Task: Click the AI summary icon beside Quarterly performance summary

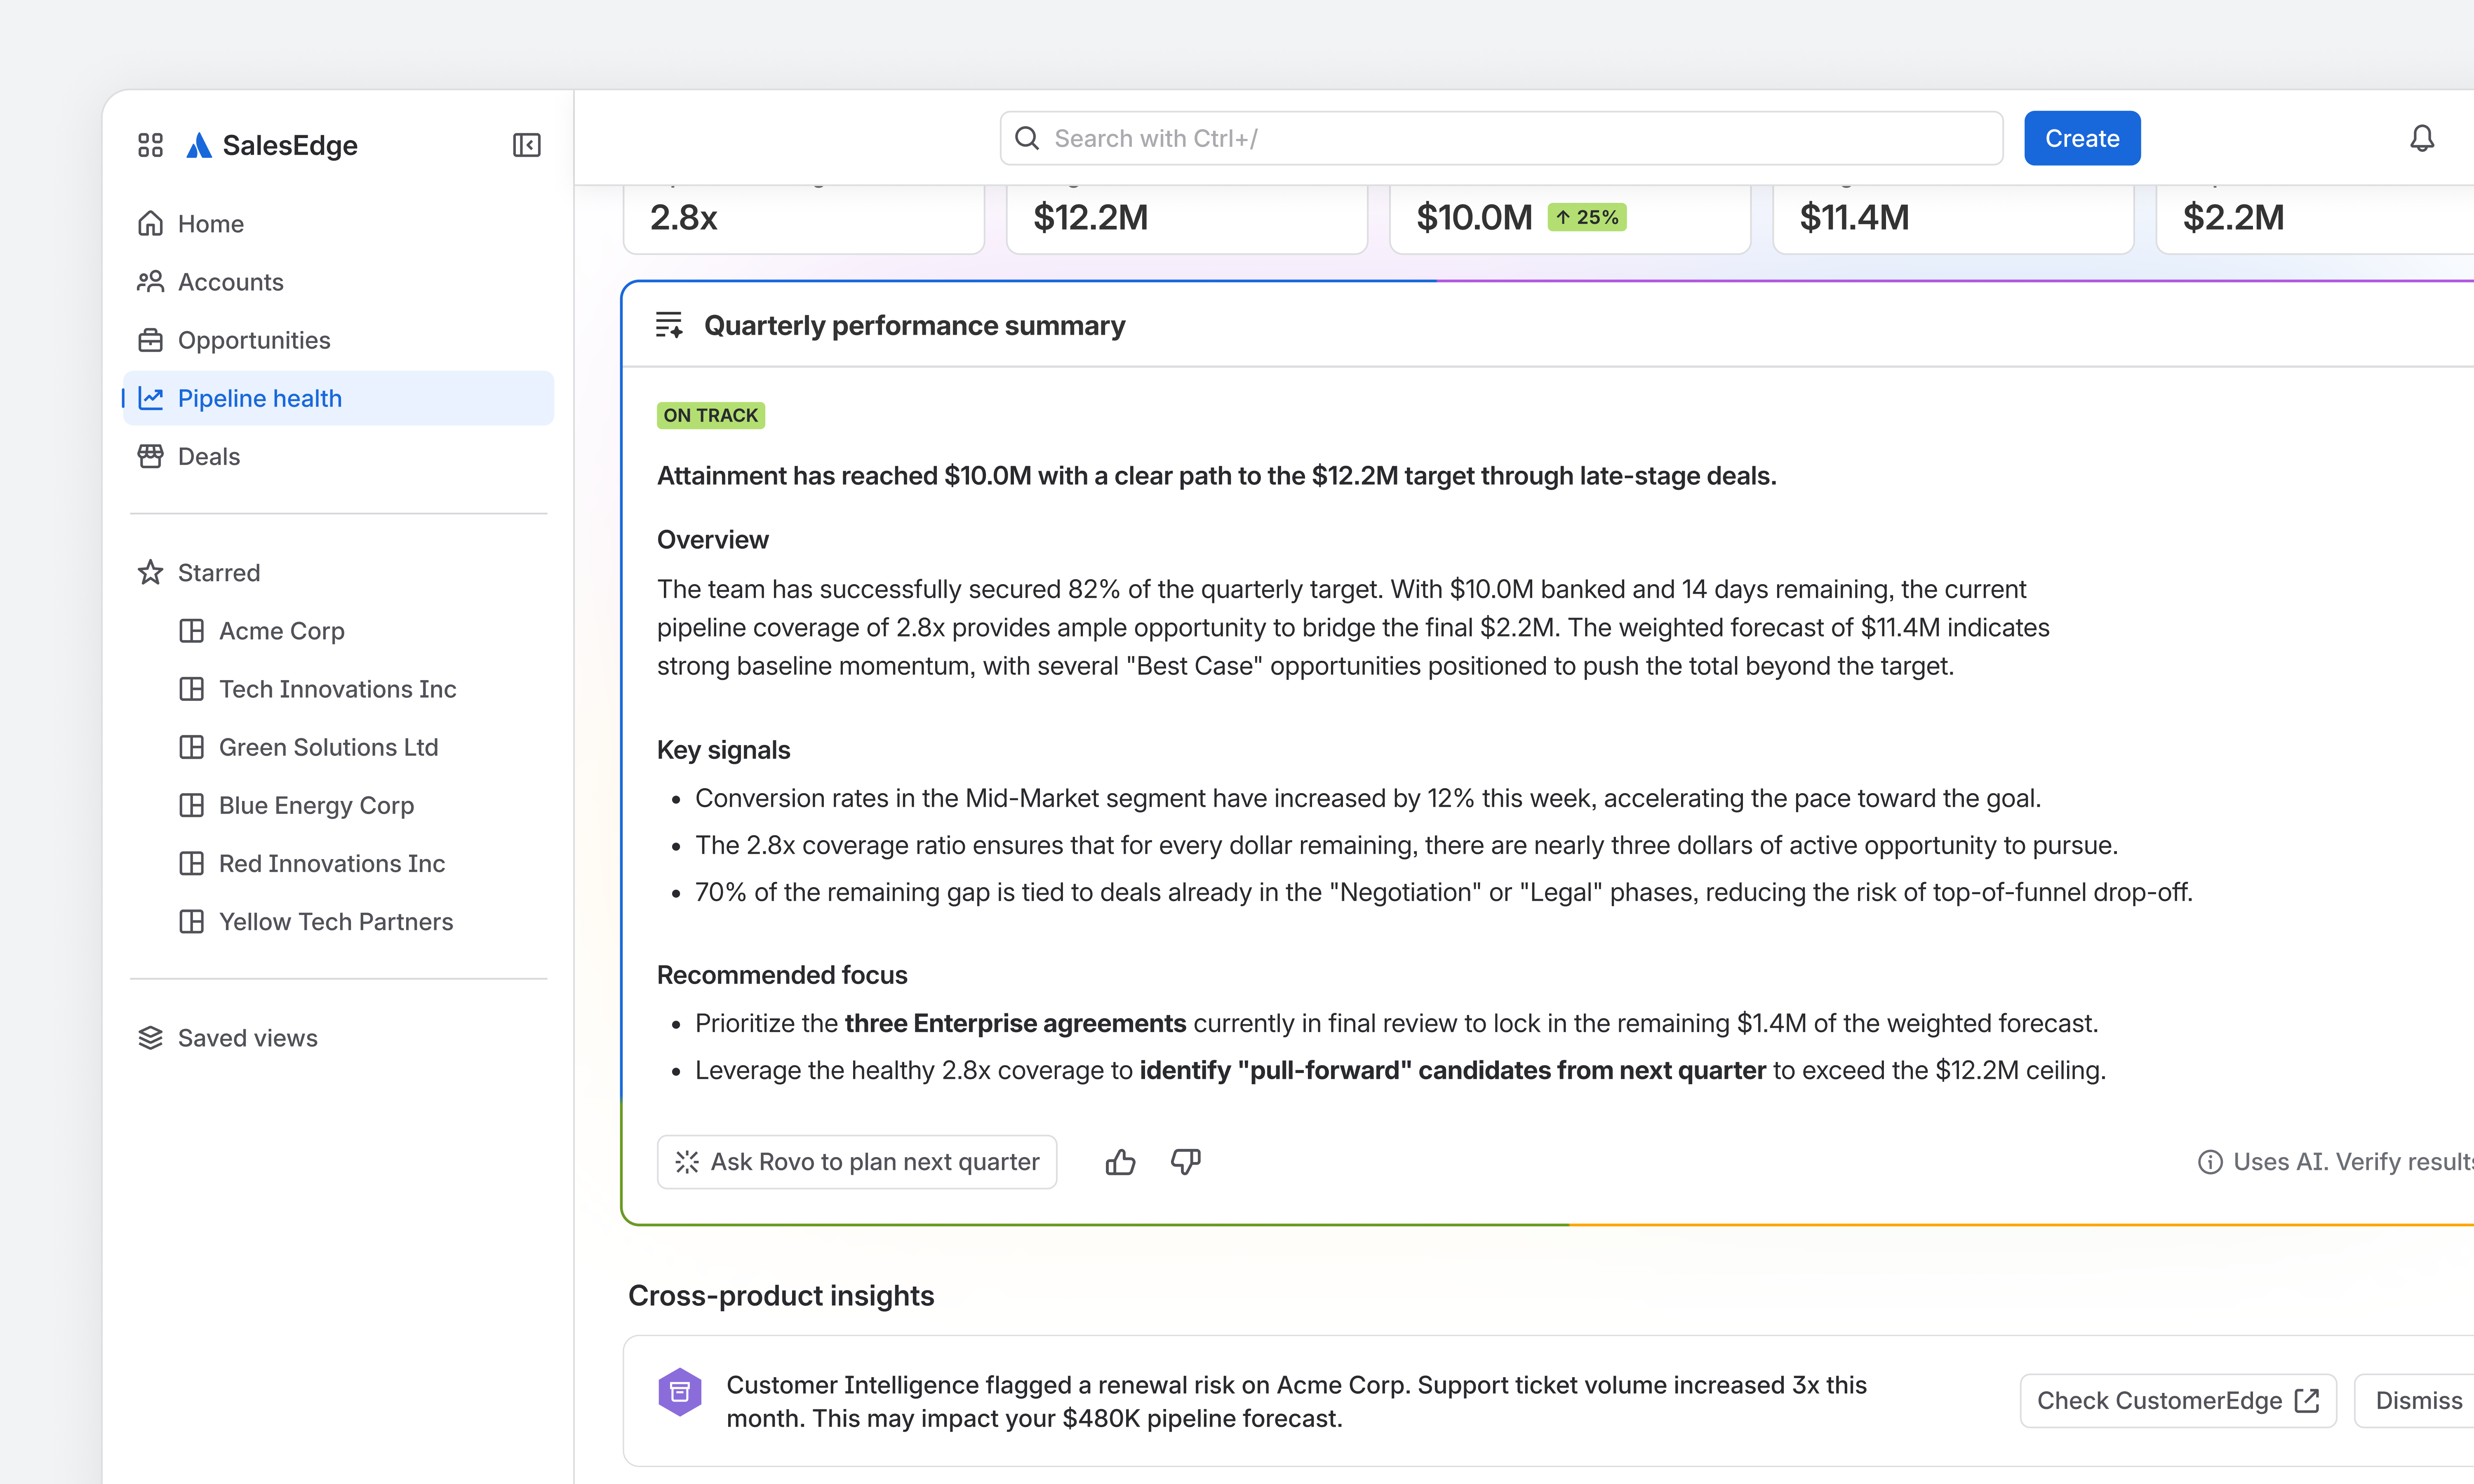Action: click(669, 324)
